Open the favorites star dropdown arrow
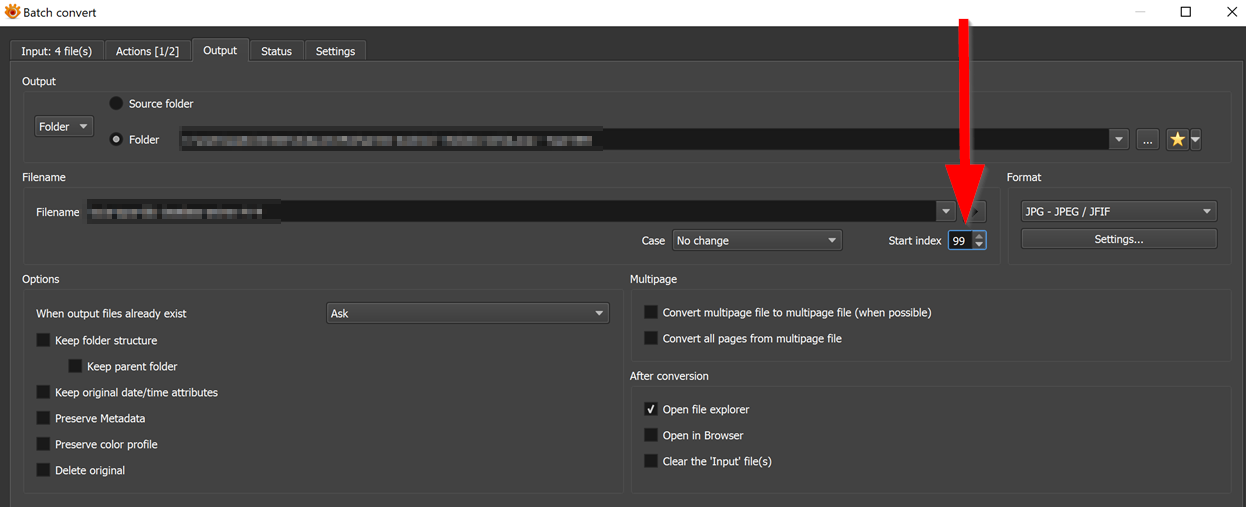This screenshot has height=507, width=1246. pyautogui.click(x=1195, y=140)
